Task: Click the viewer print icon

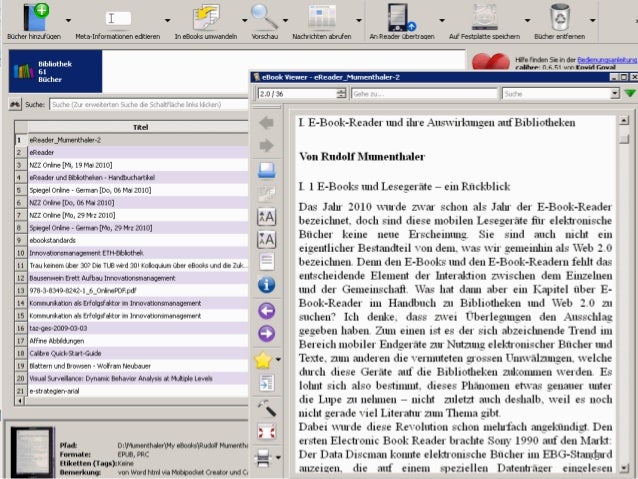Action: (263, 457)
